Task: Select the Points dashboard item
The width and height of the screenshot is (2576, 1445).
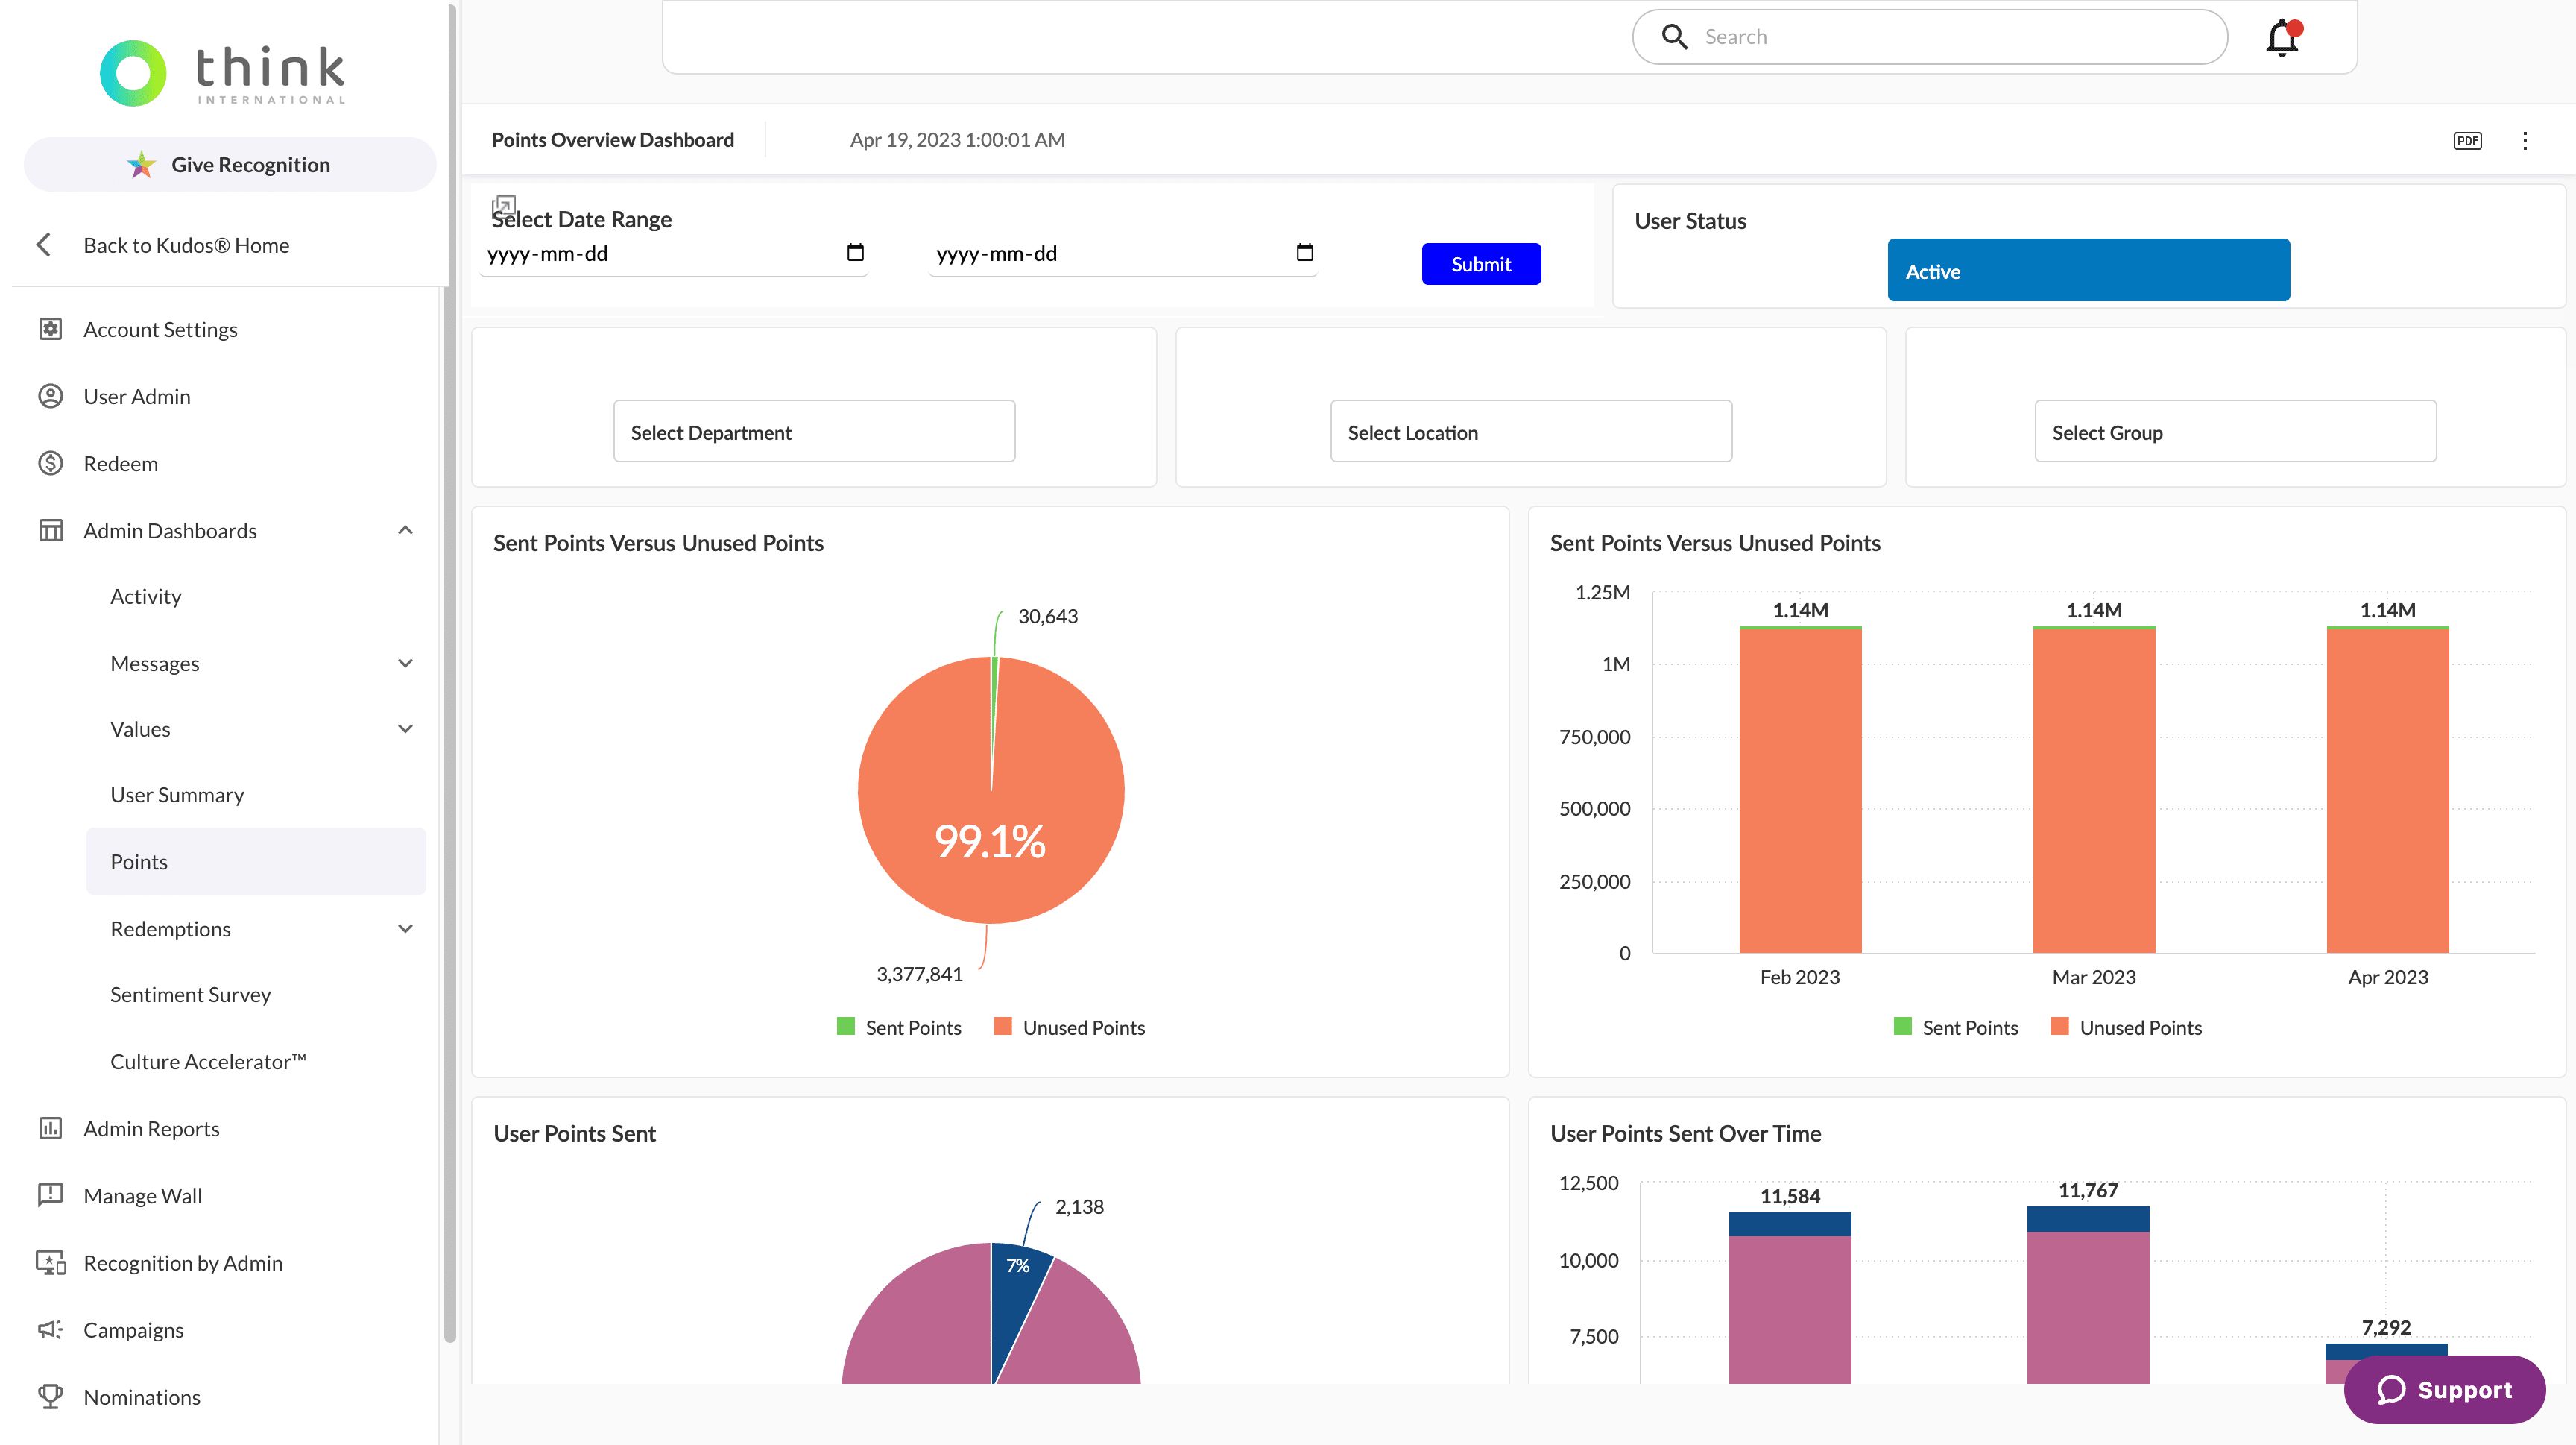Action: (256, 861)
